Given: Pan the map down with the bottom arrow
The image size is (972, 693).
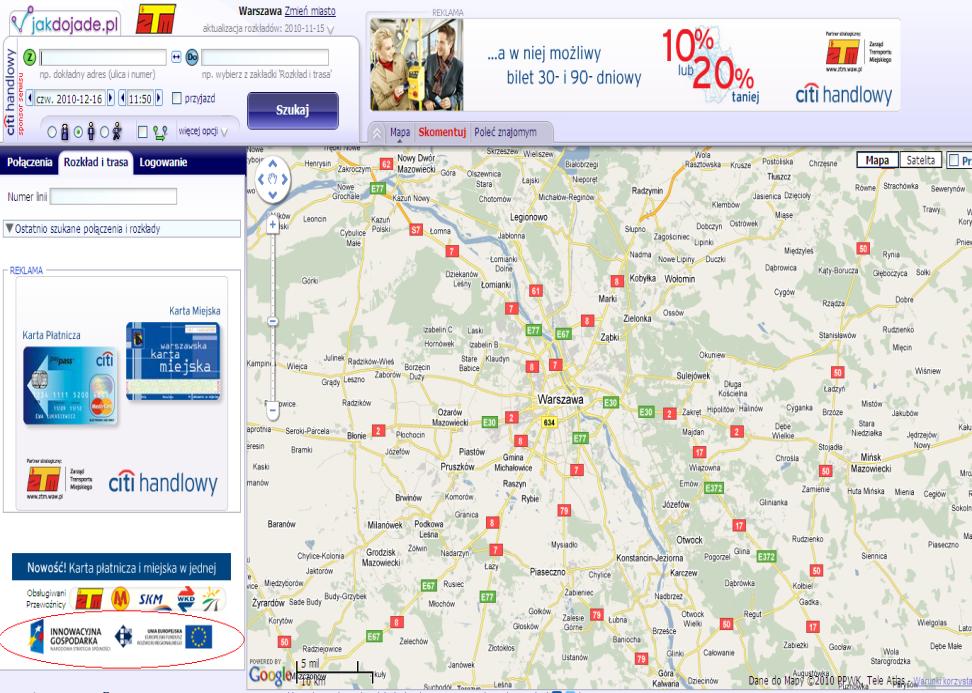Looking at the screenshot, I should click(x=273, y=194).
